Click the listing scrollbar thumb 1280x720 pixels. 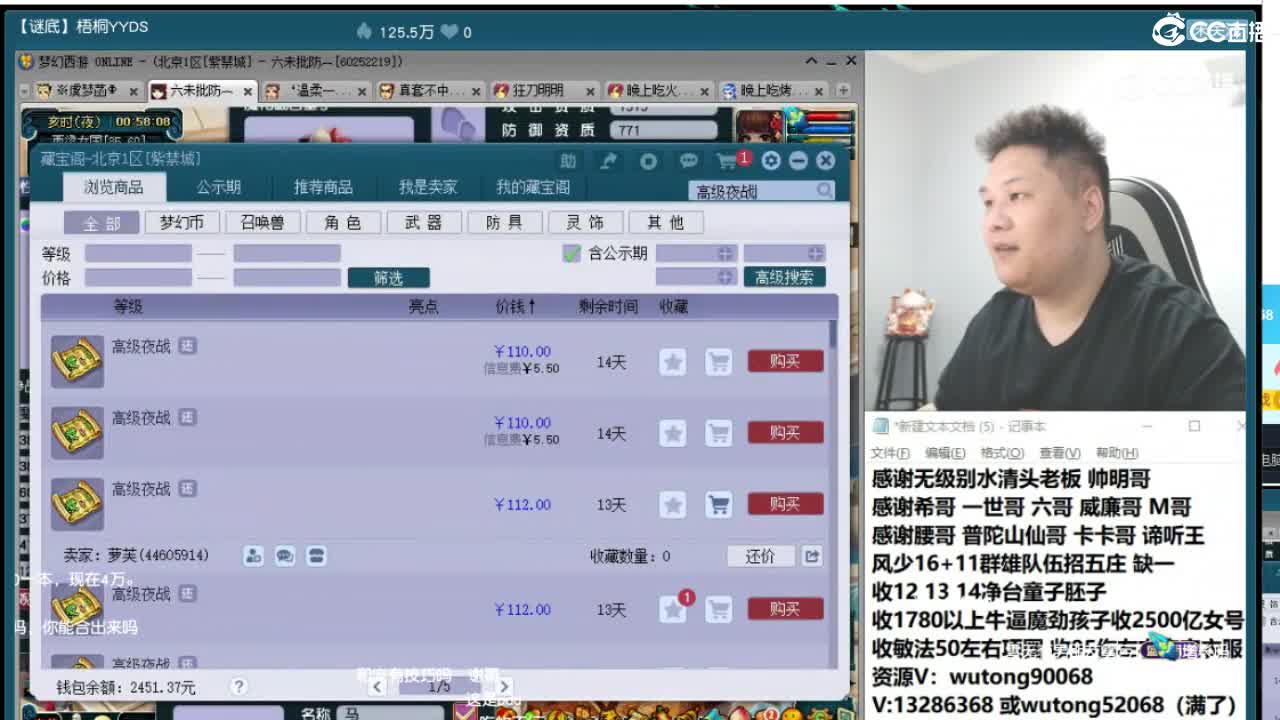coord(833,334)
